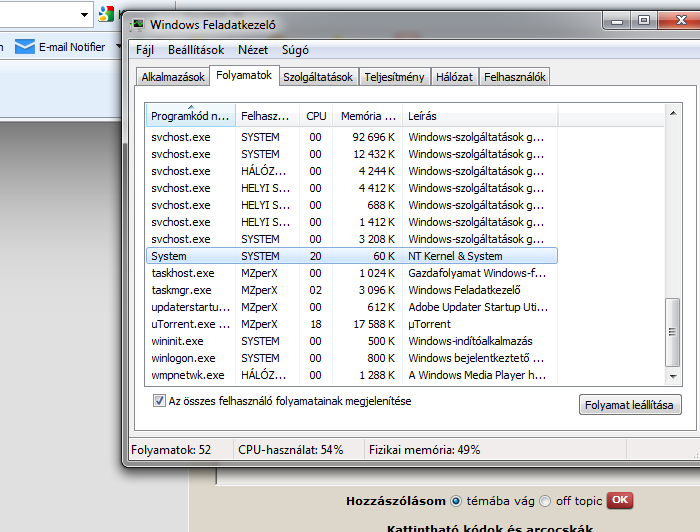Open the Nézet menu
The image size is (700, 532).
[253, 50]
